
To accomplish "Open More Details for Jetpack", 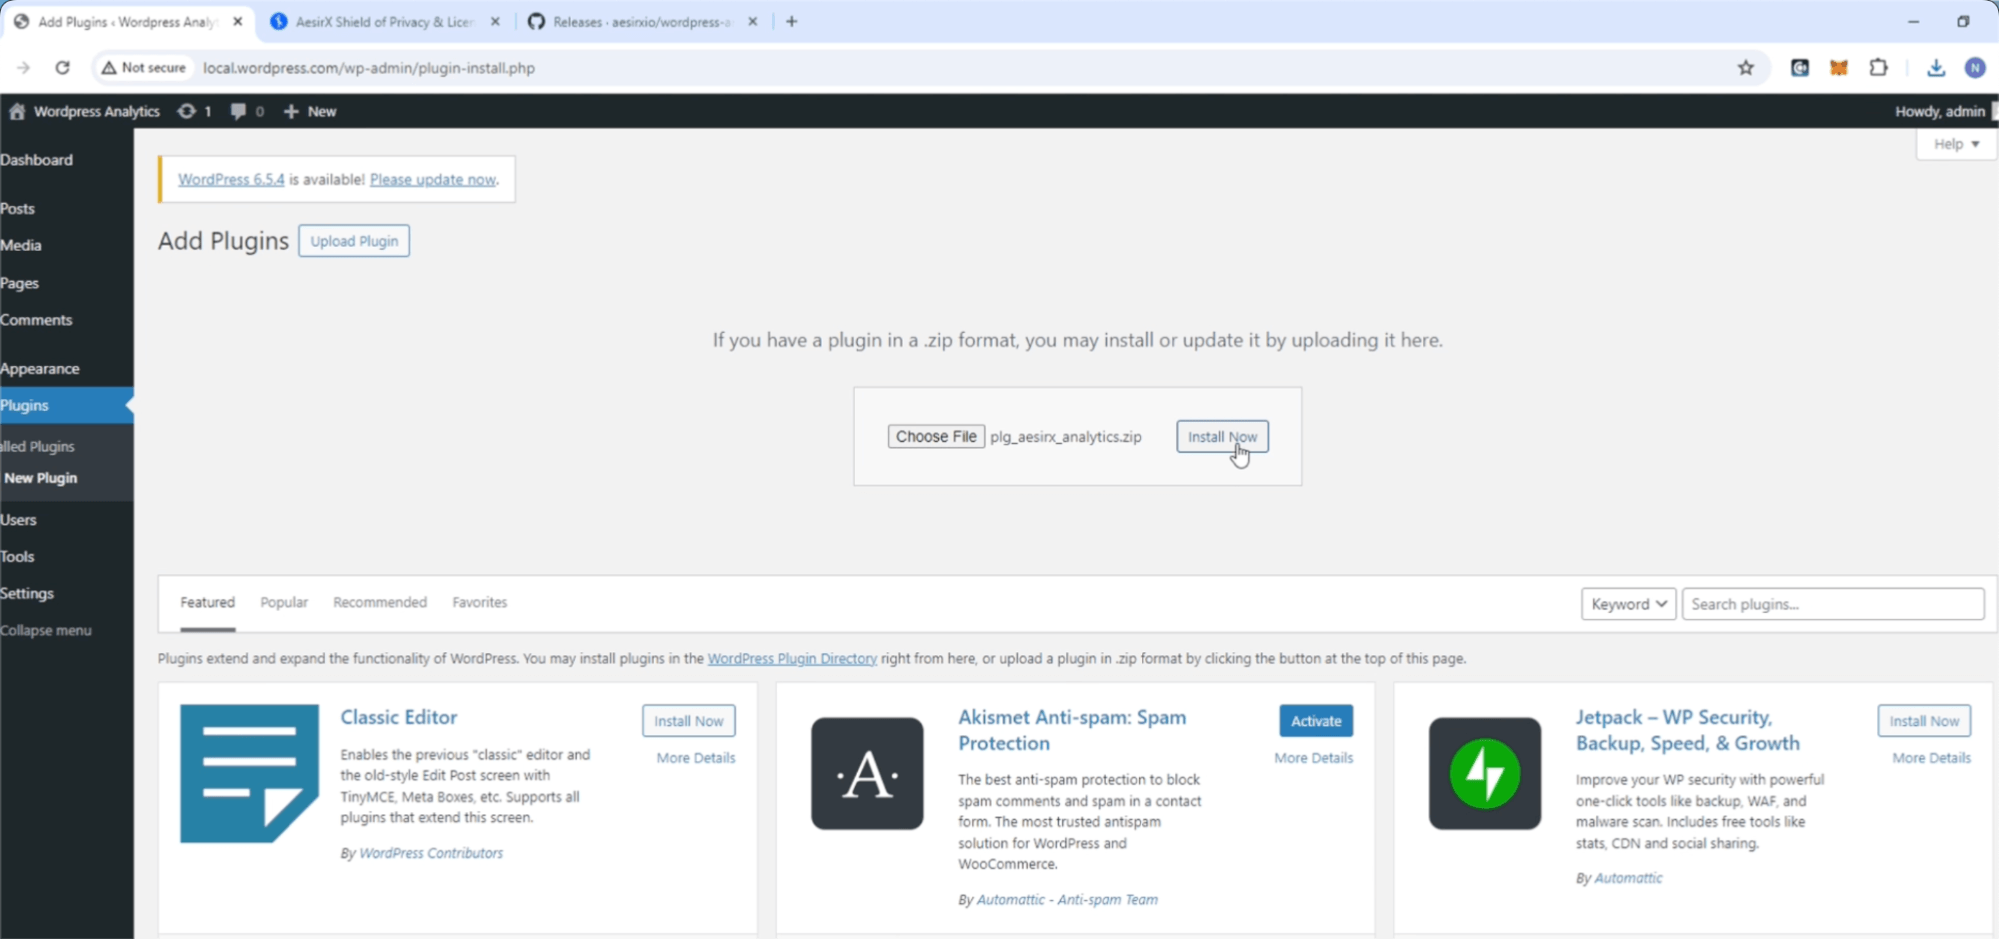I will 1931,758.
